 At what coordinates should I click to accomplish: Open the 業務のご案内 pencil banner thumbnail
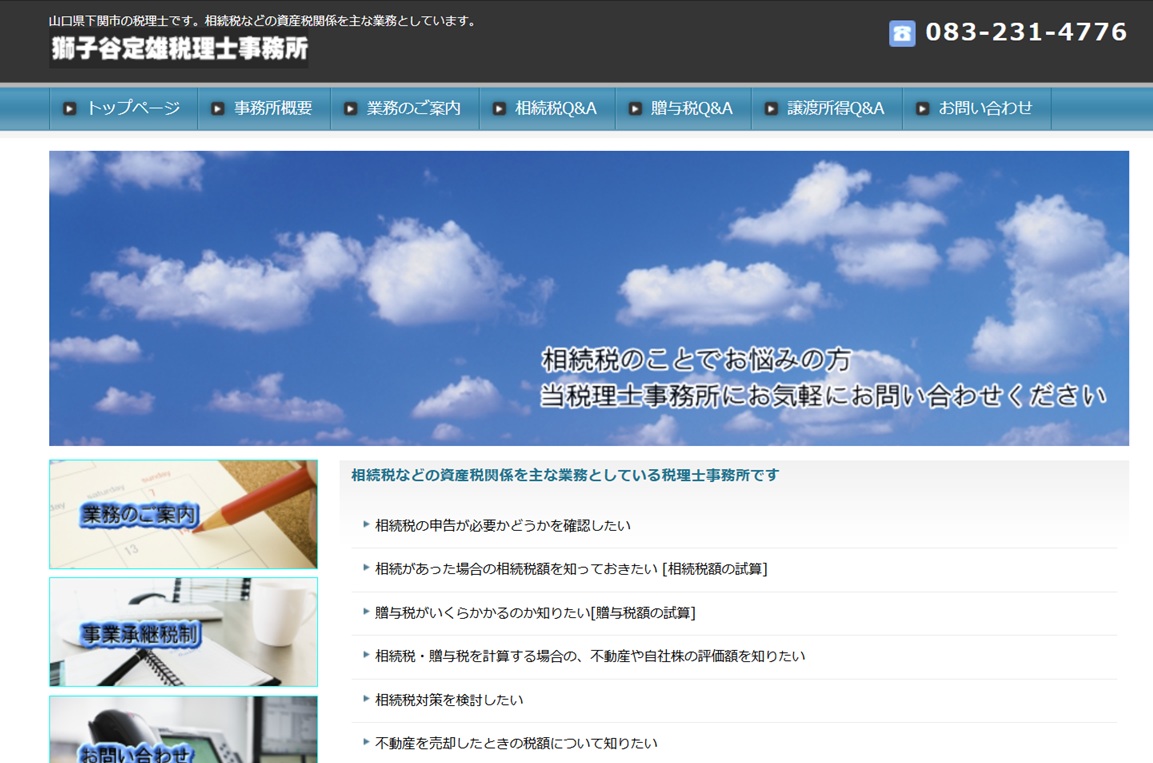(x=183, y=515)
